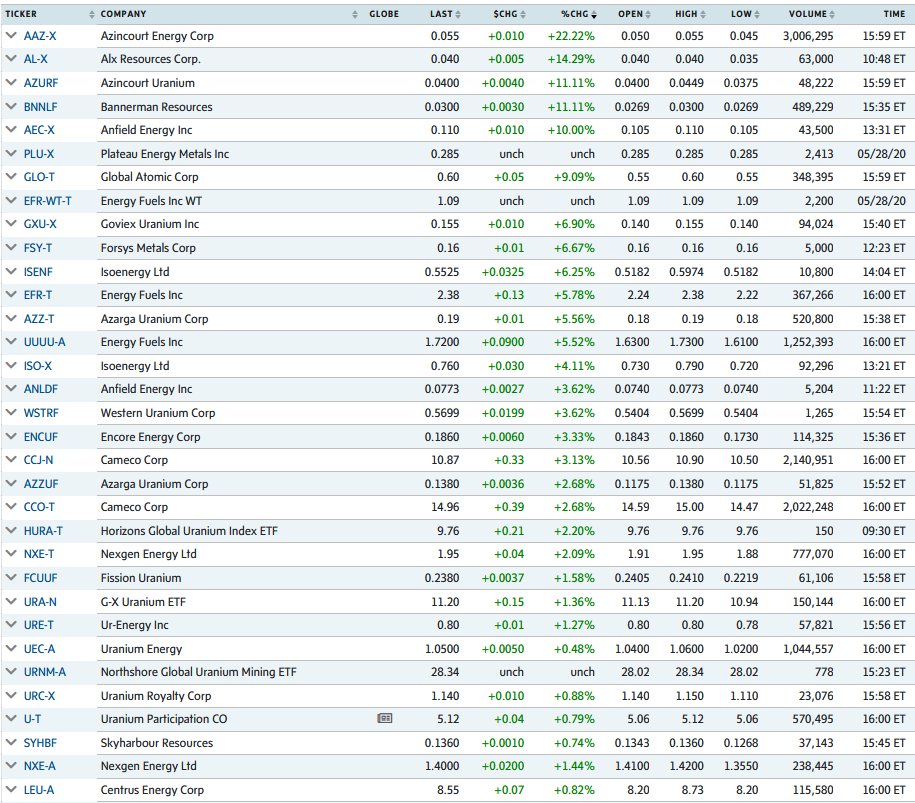This screenshot has width=915, height=803.
Task: Expand the HURA-T row chevron
Action: point(11,530)
